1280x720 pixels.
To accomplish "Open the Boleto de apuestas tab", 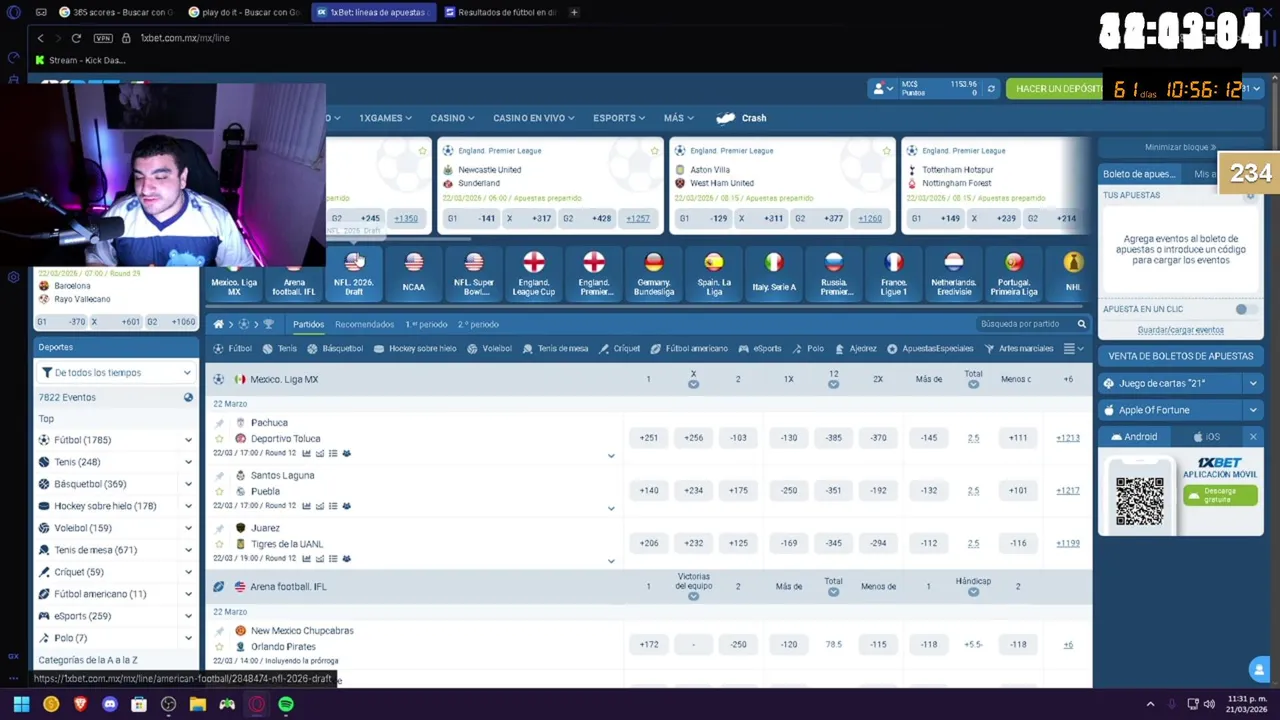I will tap(1139, 174).
